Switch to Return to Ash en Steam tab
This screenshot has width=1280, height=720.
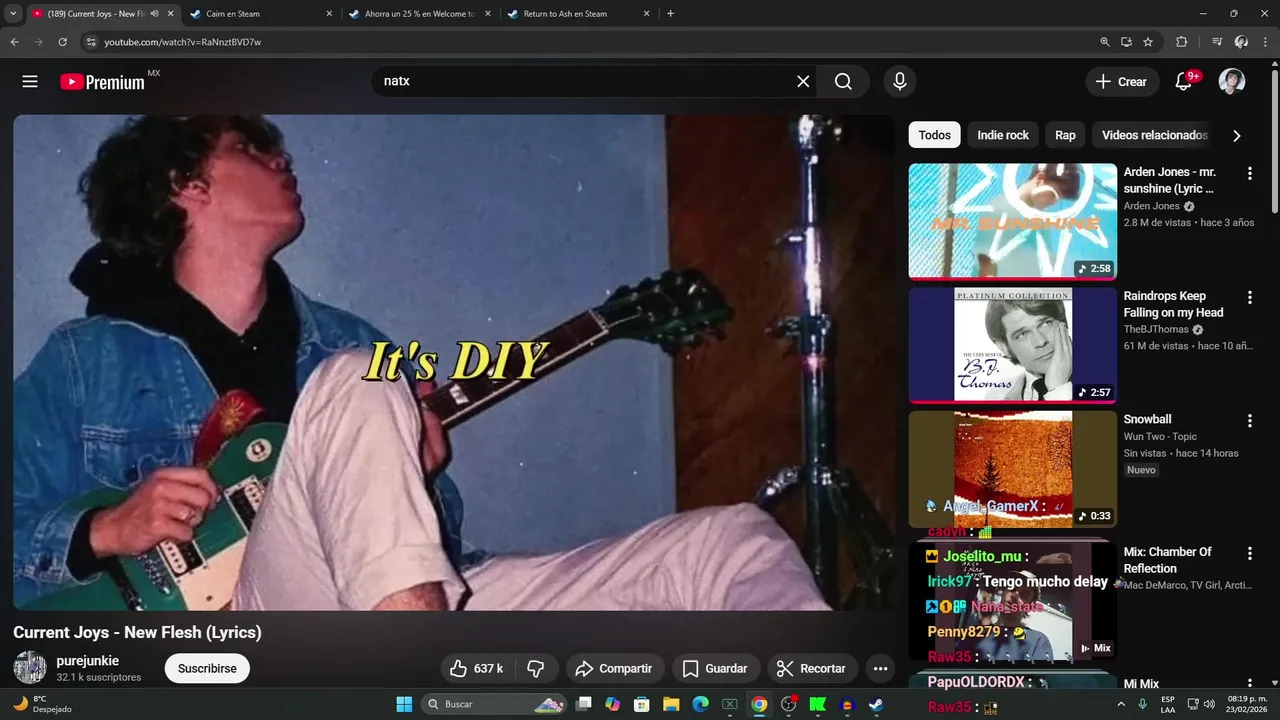point(577,14)
